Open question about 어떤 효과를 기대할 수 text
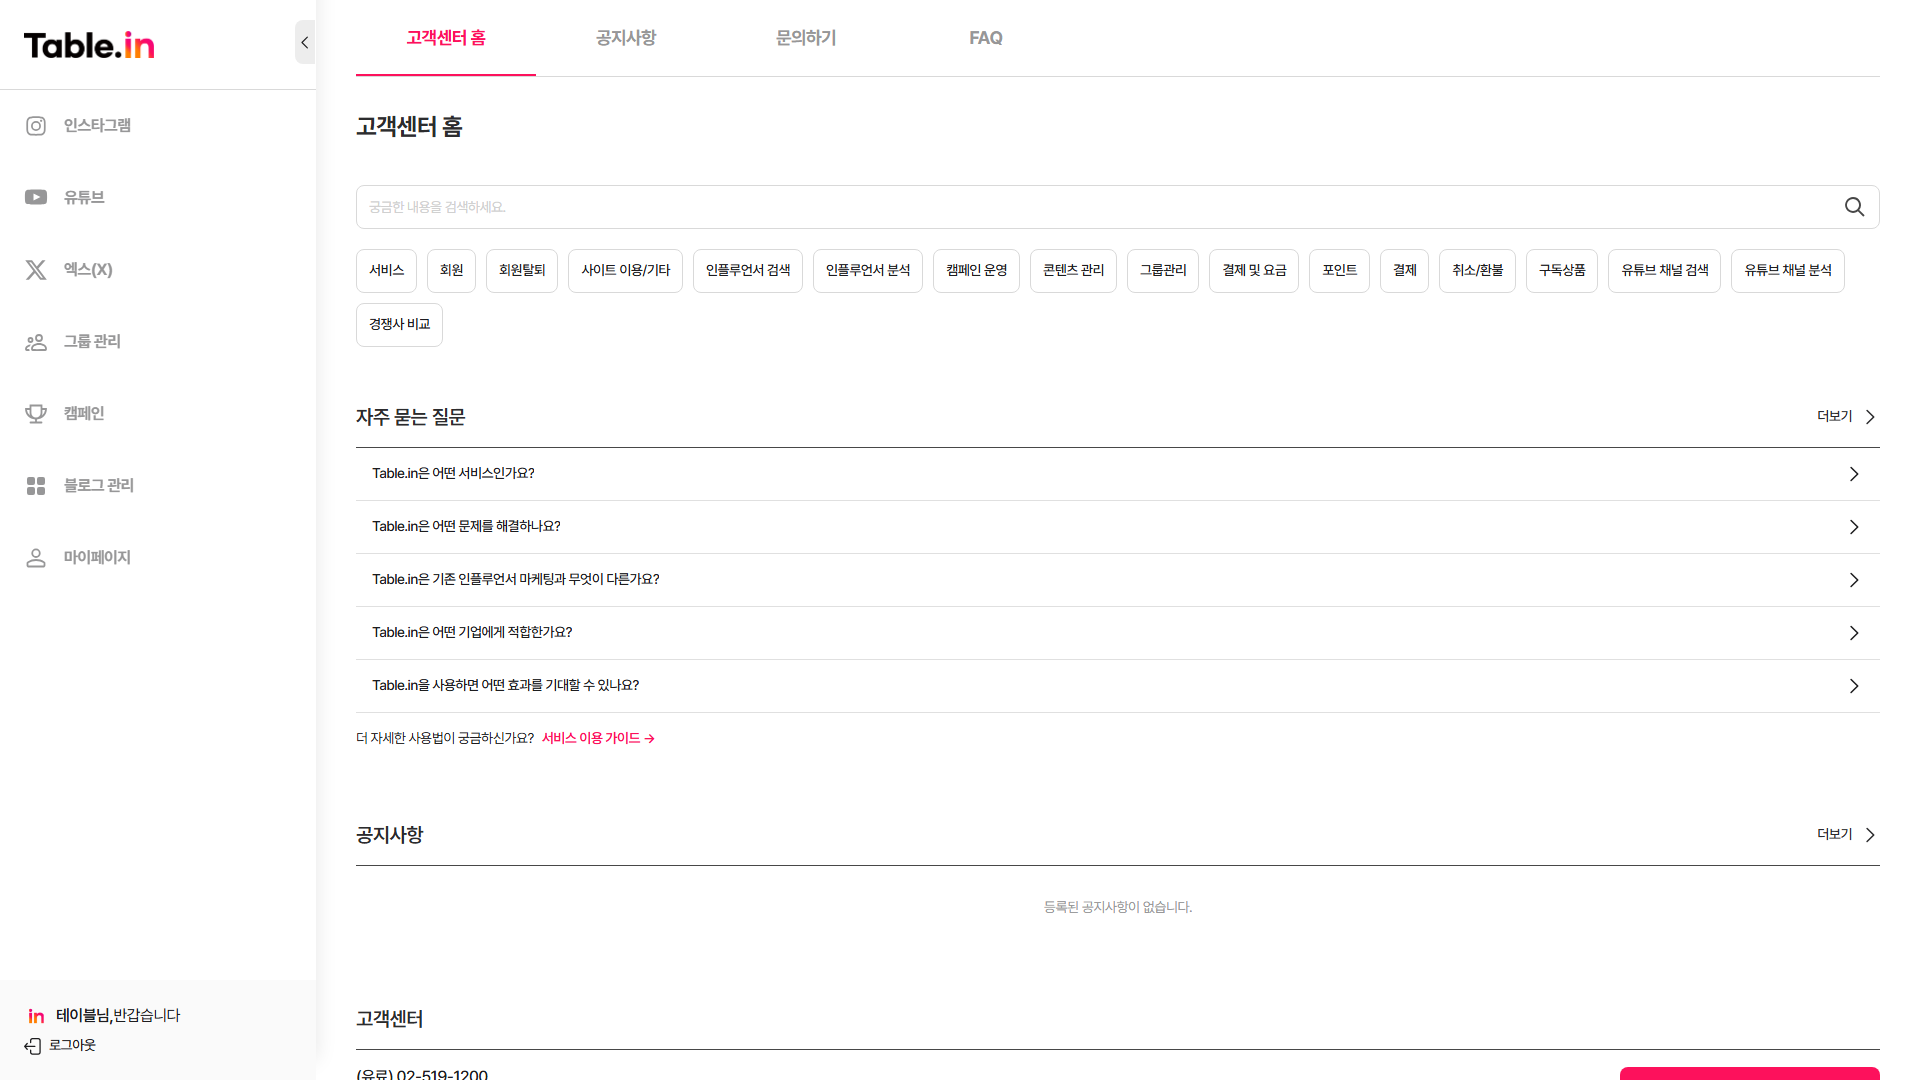The image size is (1920, 1080). point(505,686)
